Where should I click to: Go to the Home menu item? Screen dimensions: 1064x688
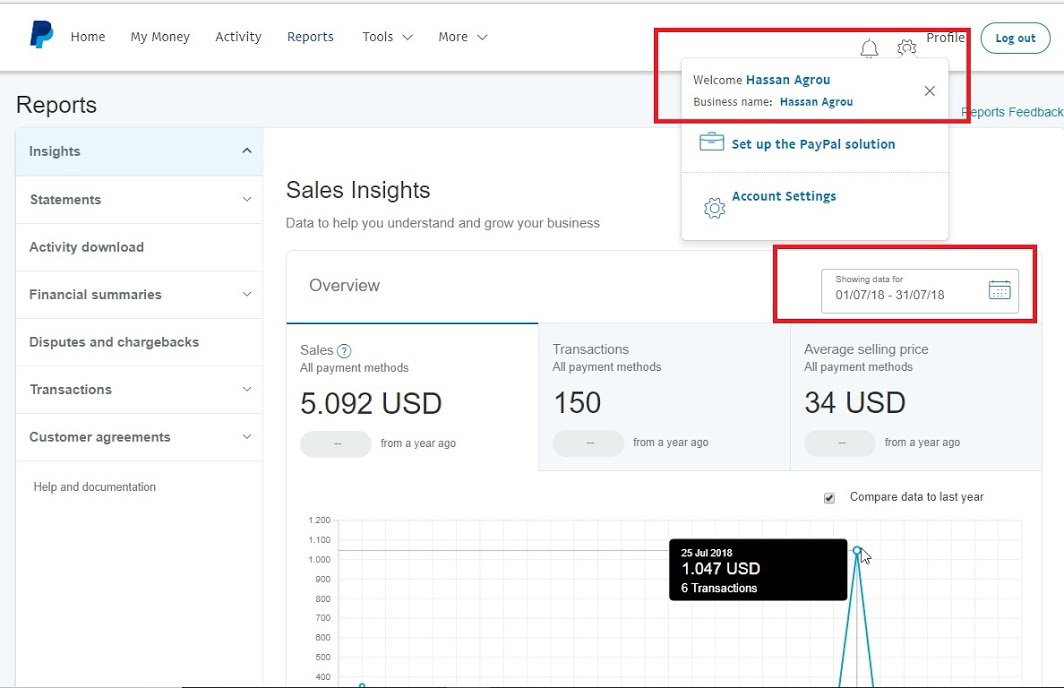tap(88, 37)
